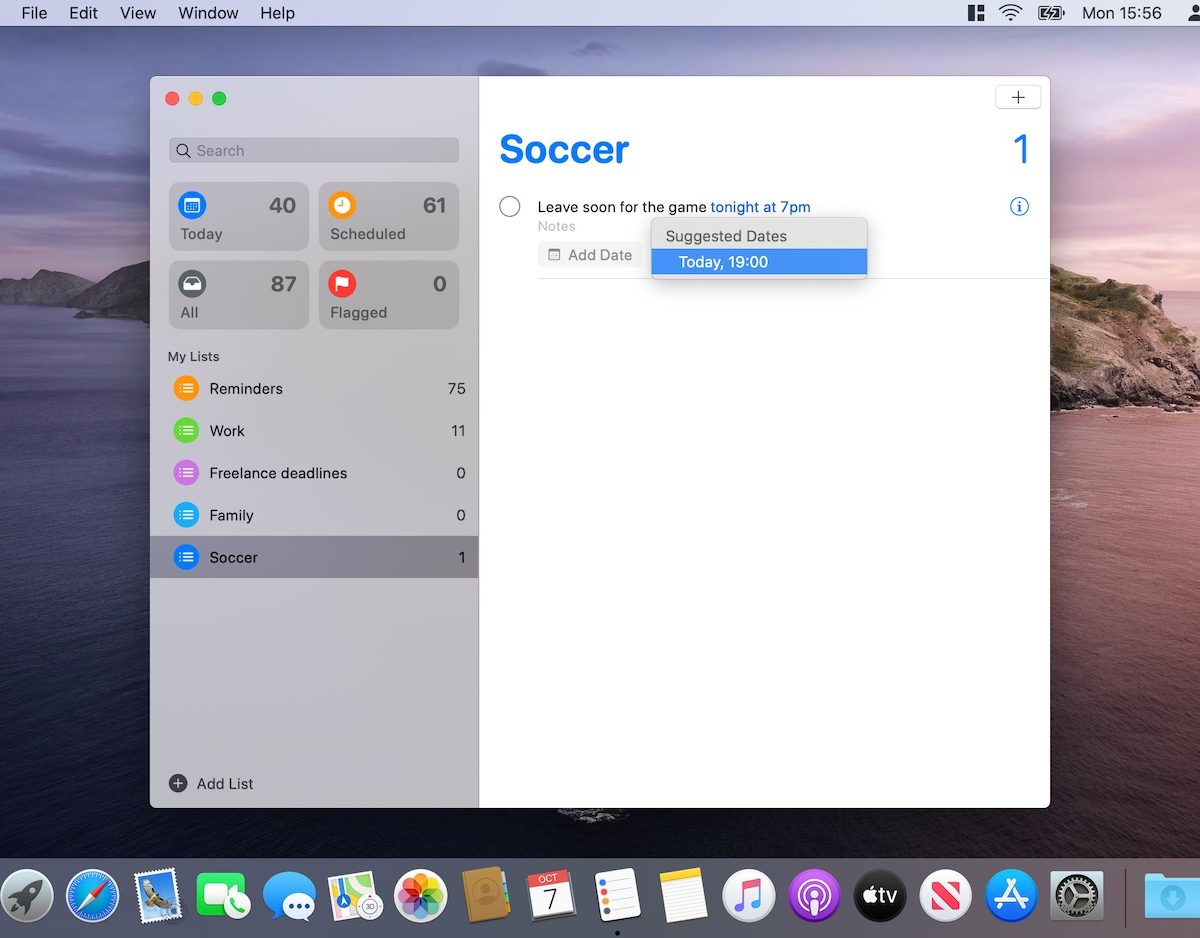Open the Help menu

point(277,13)
